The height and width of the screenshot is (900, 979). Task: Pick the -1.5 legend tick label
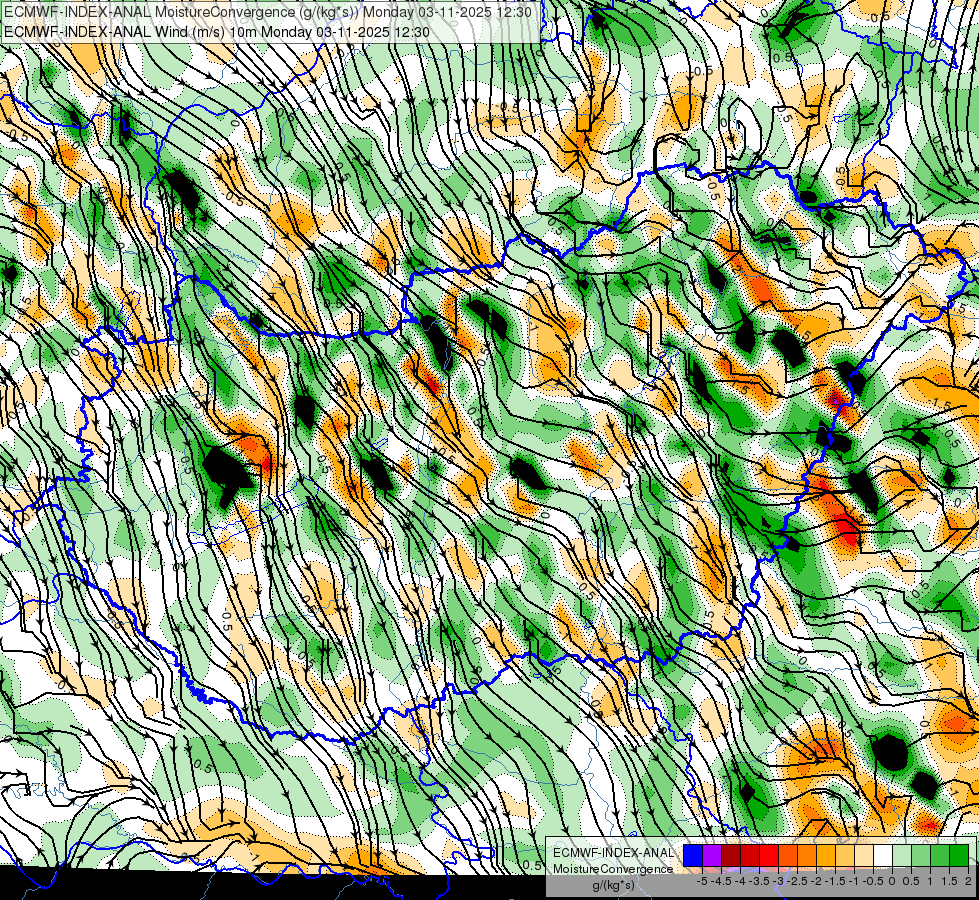[x=835, y=881]
